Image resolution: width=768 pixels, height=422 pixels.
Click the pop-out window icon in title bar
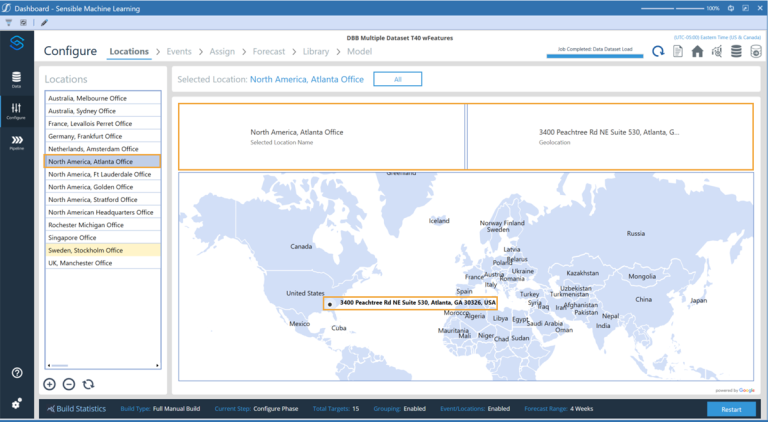745,8
